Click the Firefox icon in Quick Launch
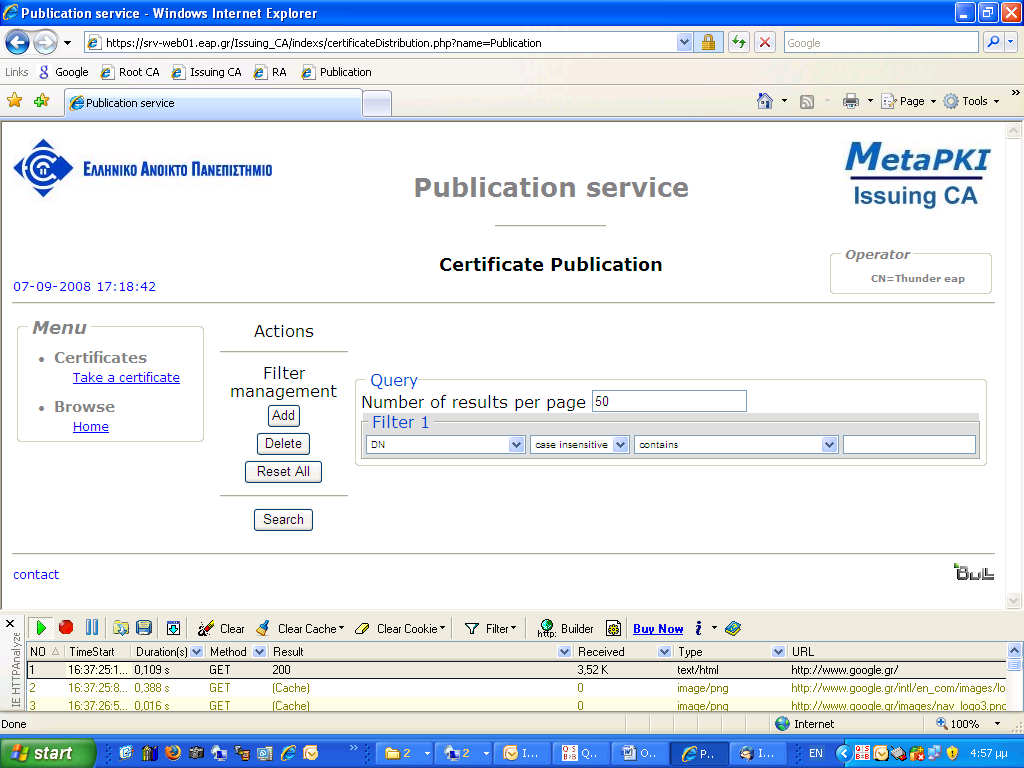Viewport: 1024px width, 768px height. coord(173,753)
